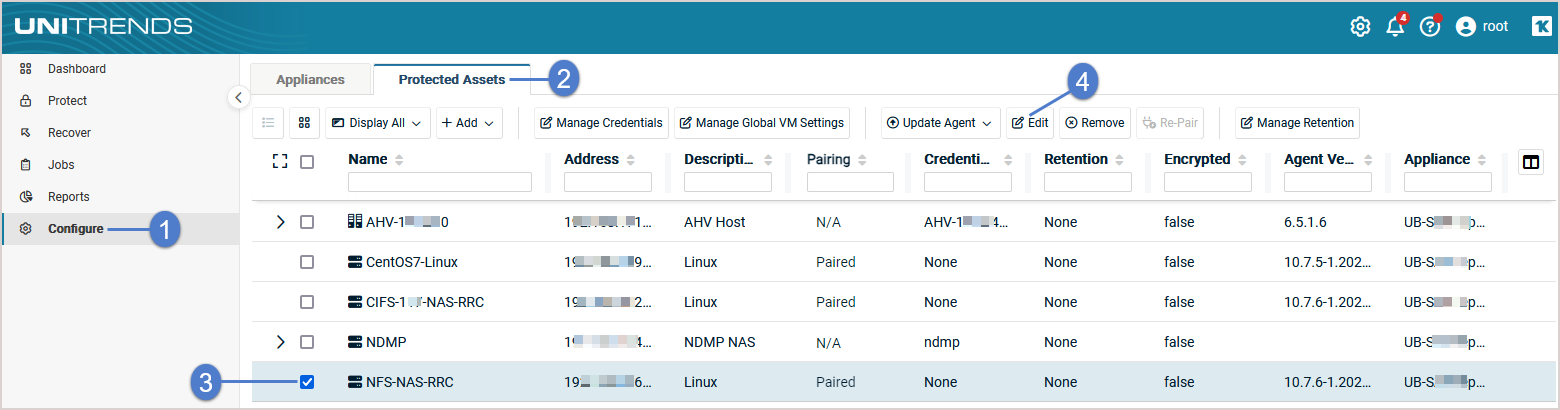Switch to grid tile view icon

[304, 123]
